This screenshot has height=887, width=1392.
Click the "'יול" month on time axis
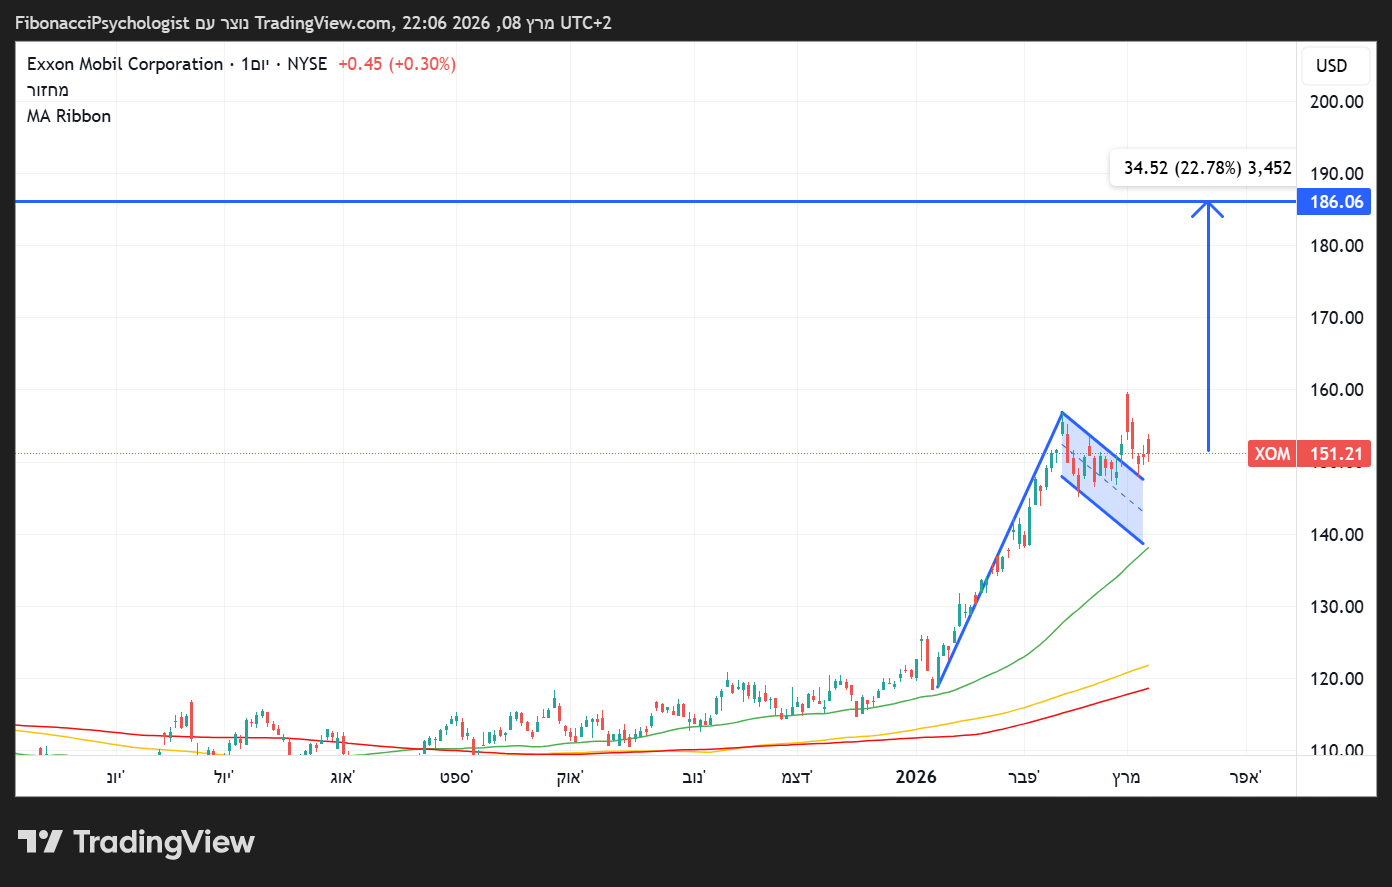click(x=222, y=777)
